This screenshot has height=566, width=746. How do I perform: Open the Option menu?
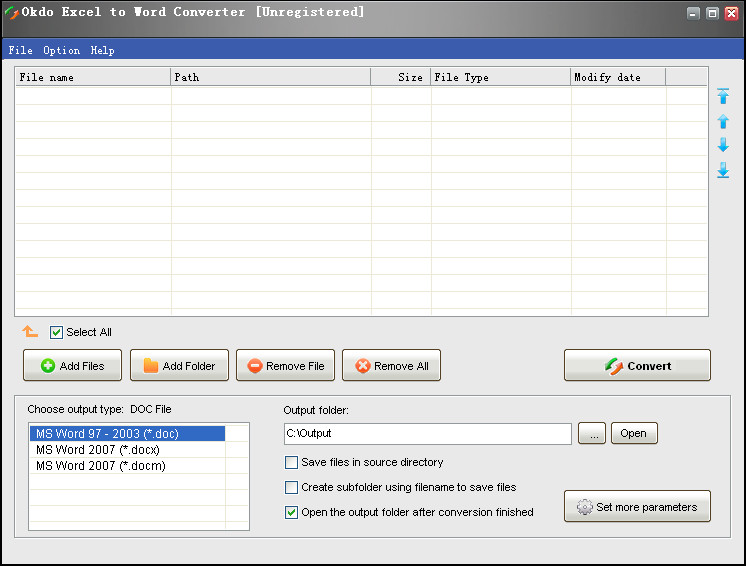pos(61,50)
